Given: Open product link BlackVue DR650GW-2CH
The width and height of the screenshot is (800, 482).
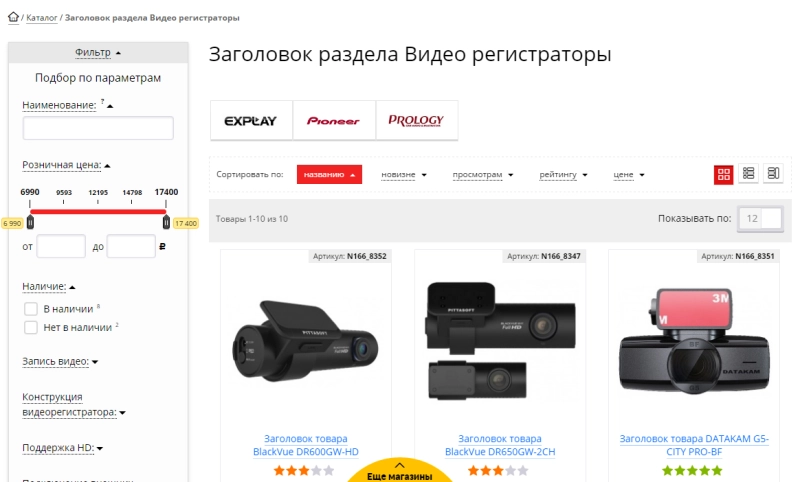Looking at the screenshot, I should (x=499, y=445).
